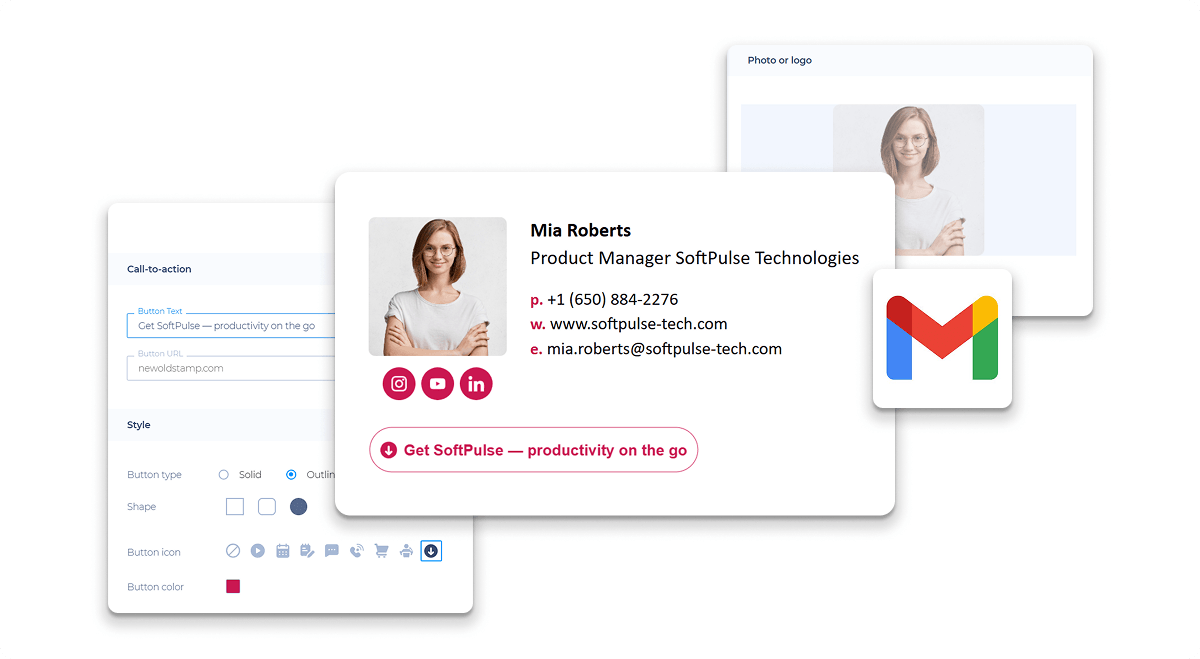Click the Shape label

pos(141,507)
